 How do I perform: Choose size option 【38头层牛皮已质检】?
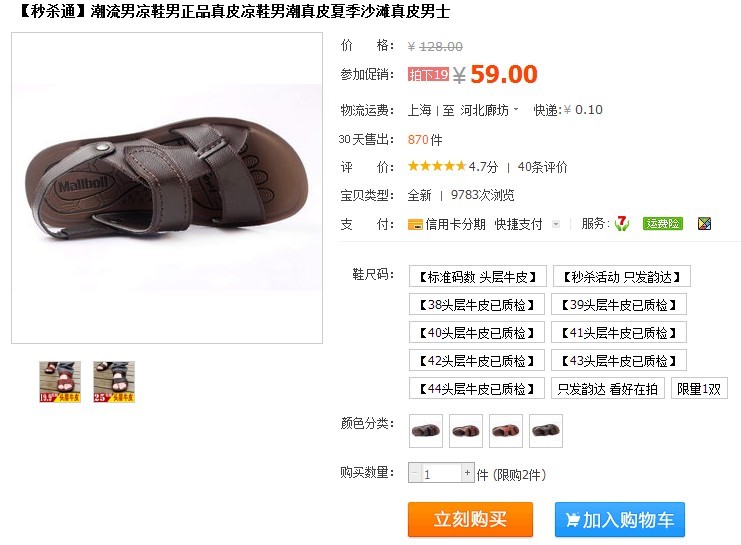pos(477,305)
